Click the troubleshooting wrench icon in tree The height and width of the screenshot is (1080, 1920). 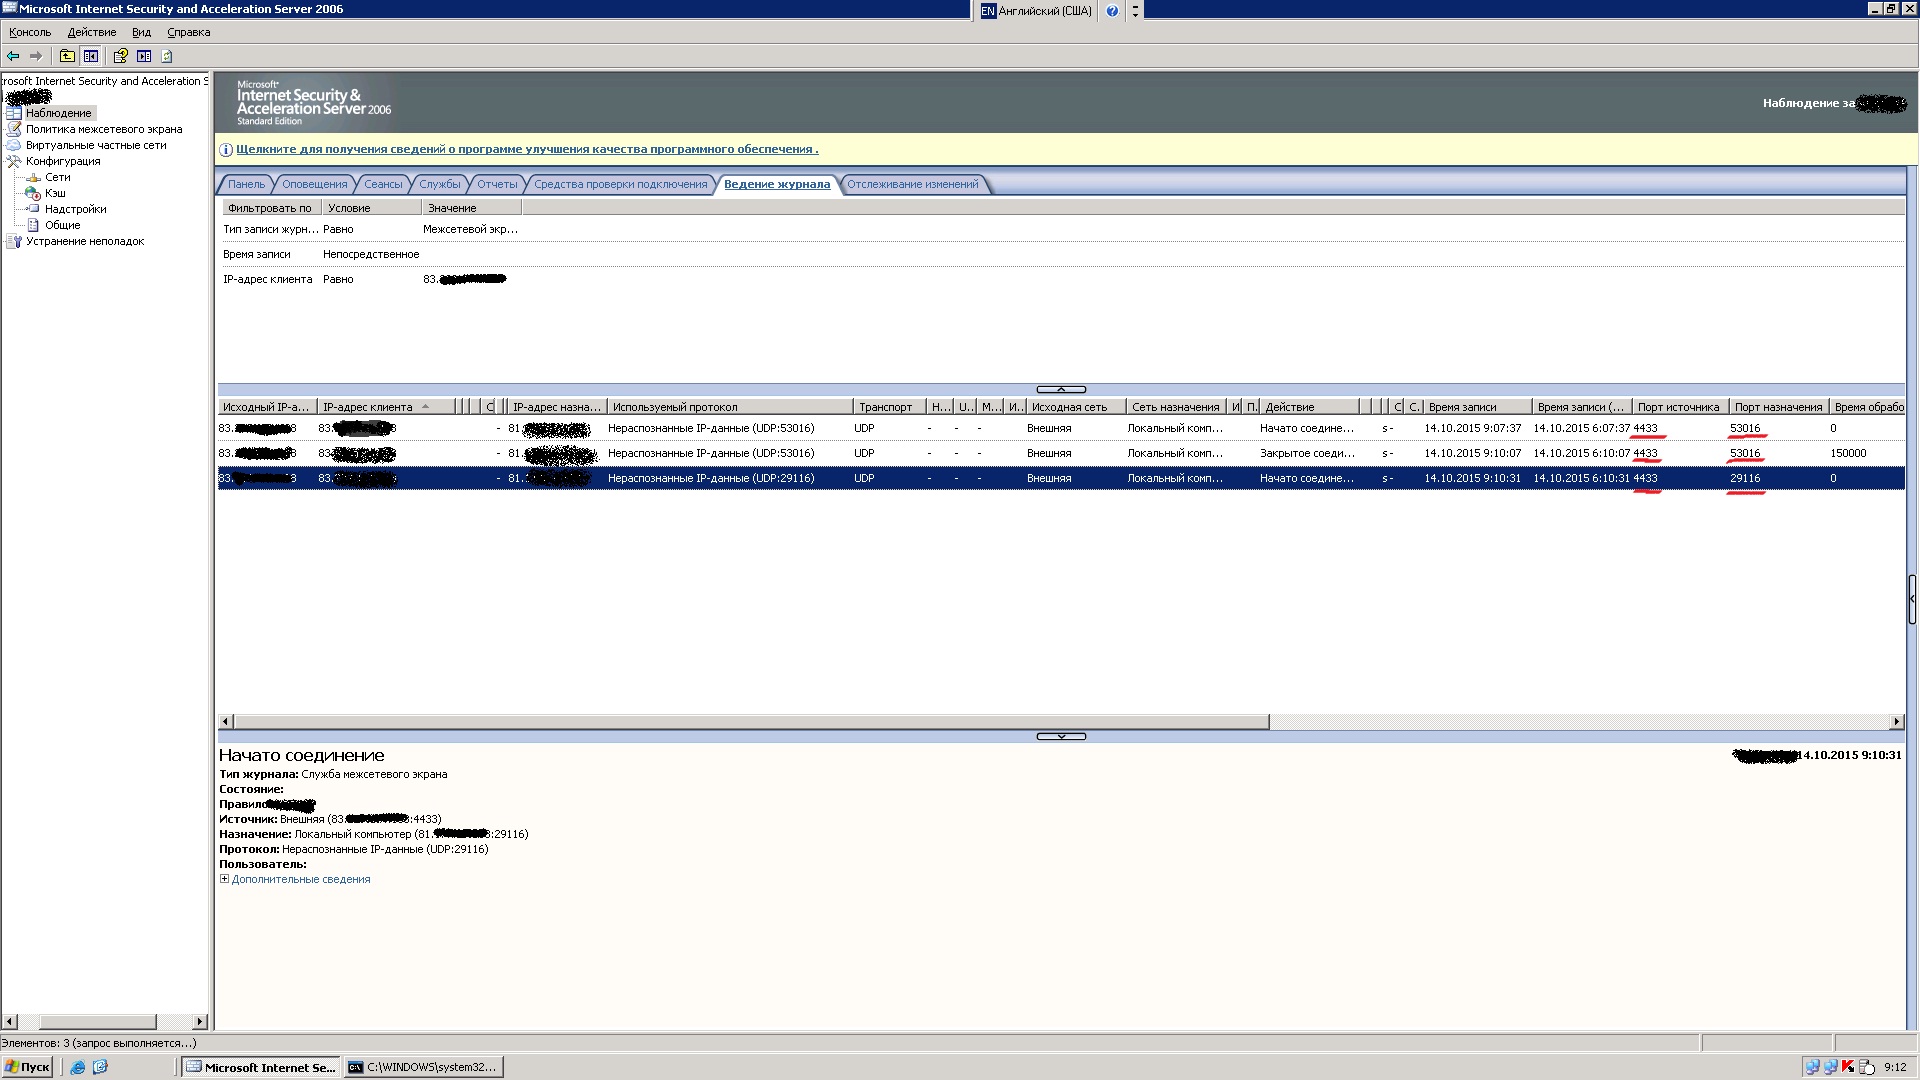14,241
